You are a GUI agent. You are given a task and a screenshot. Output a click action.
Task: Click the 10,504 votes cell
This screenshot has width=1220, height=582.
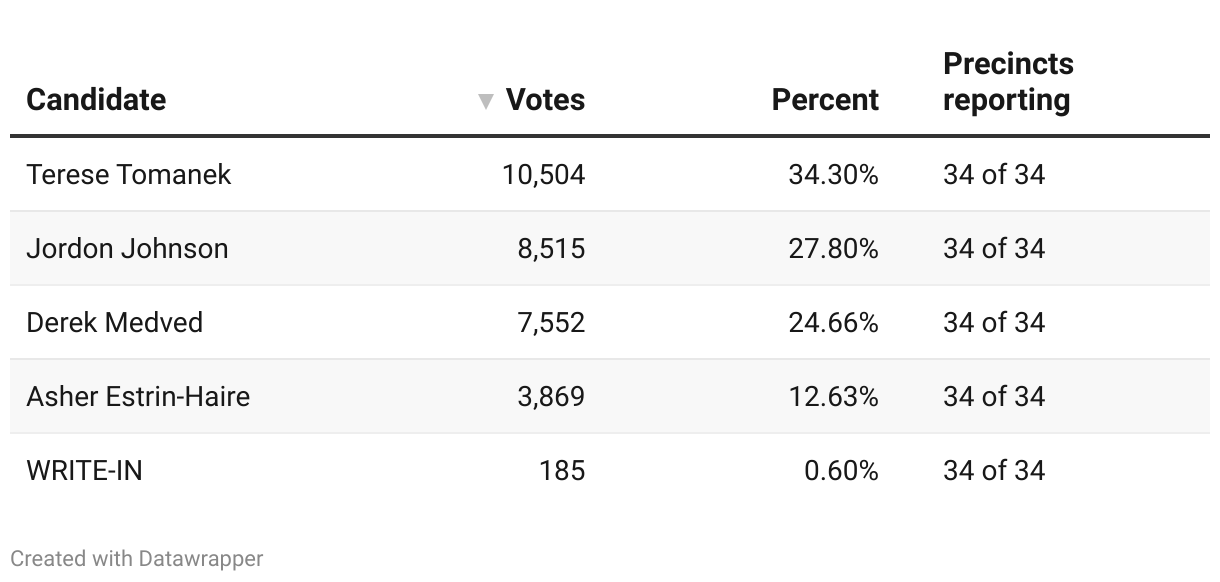coord(544,174)
